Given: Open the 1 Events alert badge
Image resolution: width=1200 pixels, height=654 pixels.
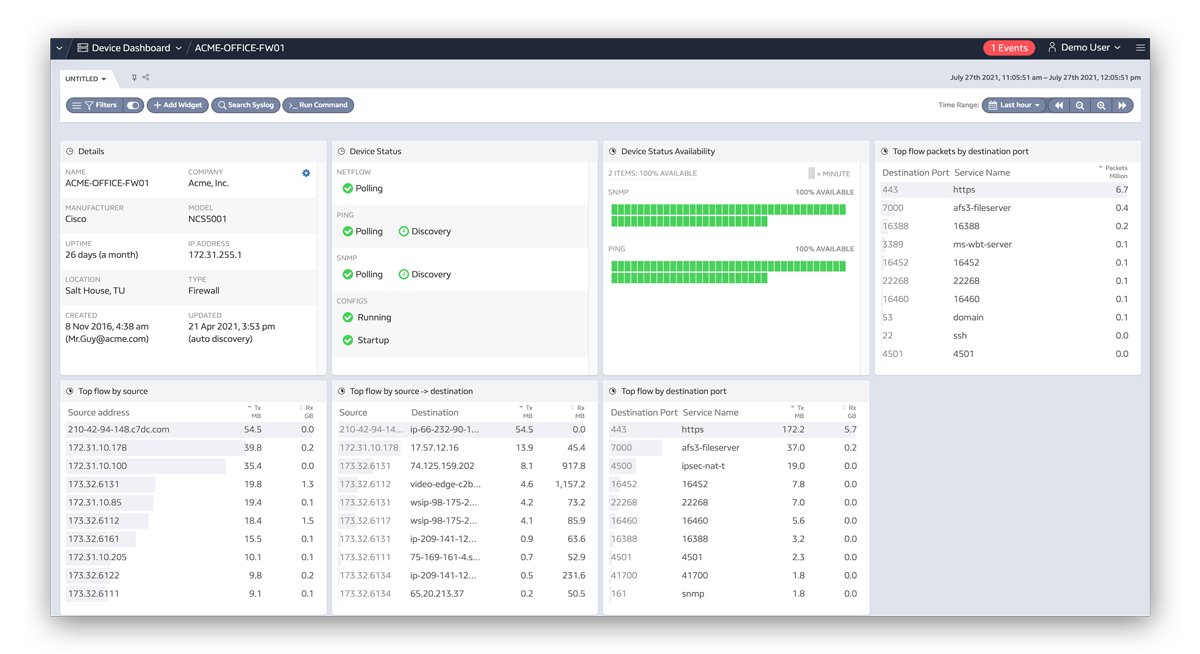Looking at the screenshot, I should (1009, 48).
